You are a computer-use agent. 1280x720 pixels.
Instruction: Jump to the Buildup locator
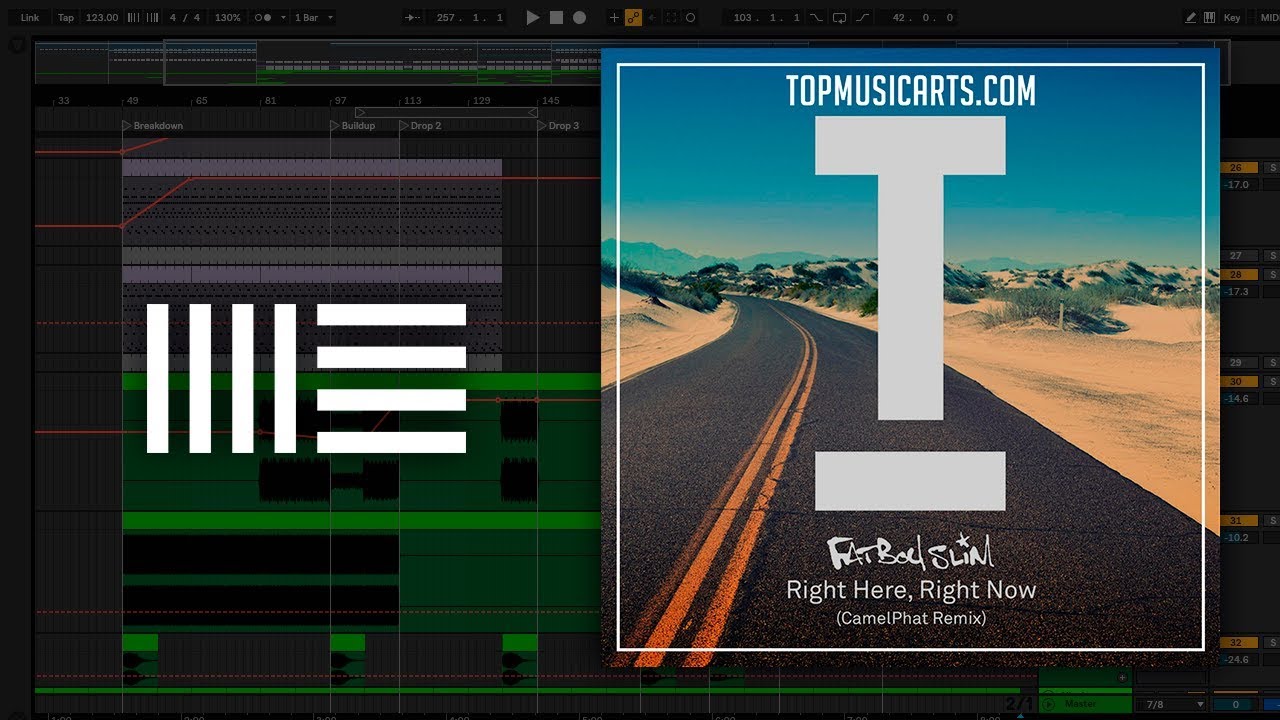(x=353, y=126)
